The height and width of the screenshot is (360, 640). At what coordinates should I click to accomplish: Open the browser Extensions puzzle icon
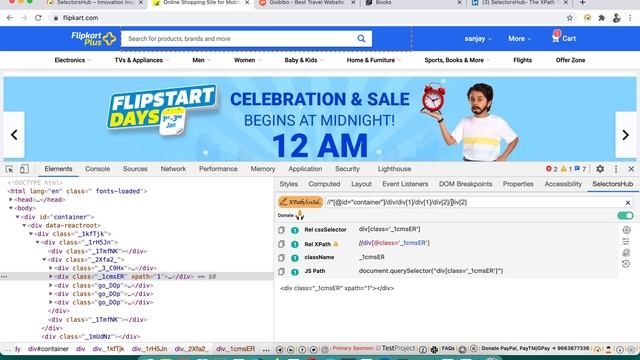601,18
